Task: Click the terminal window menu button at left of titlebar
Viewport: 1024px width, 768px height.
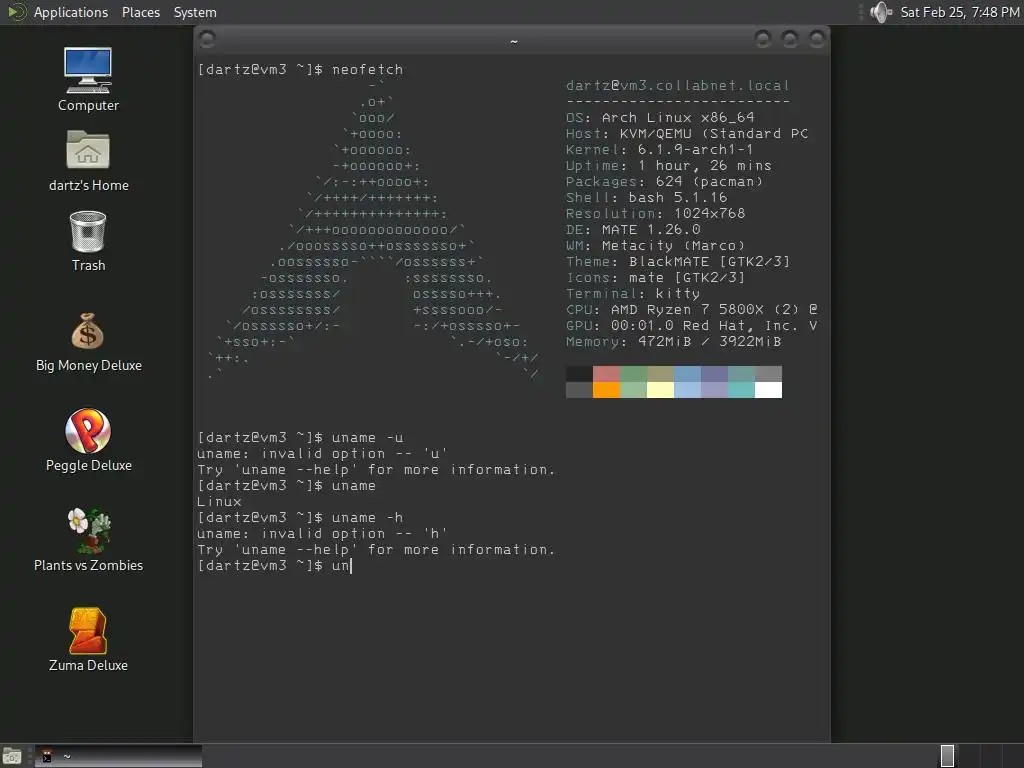Action: coord(208,40)
